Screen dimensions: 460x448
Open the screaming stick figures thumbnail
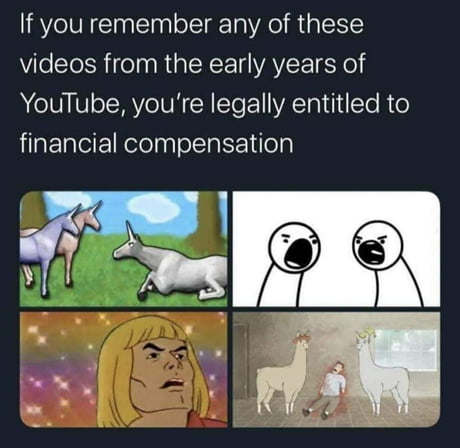(x=336, y=249)
